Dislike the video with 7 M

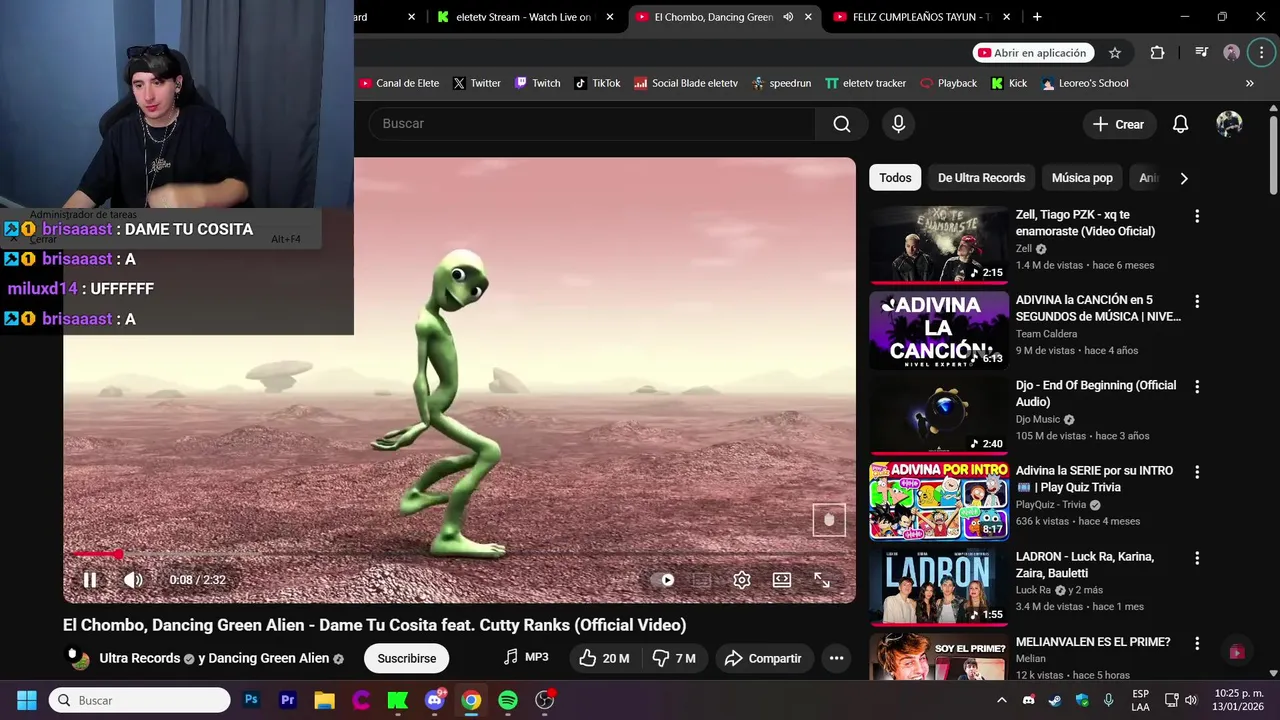click(x=674, y=658)
